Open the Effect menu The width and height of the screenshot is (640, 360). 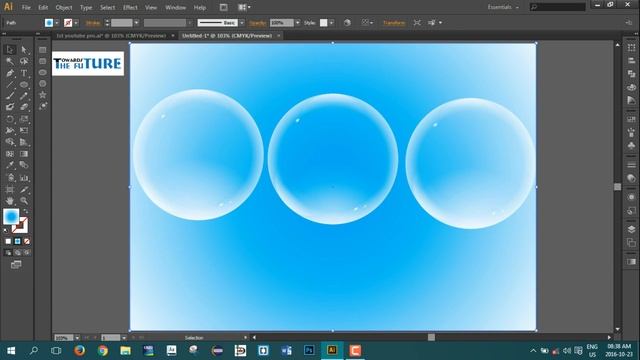(x=130, y=7)
